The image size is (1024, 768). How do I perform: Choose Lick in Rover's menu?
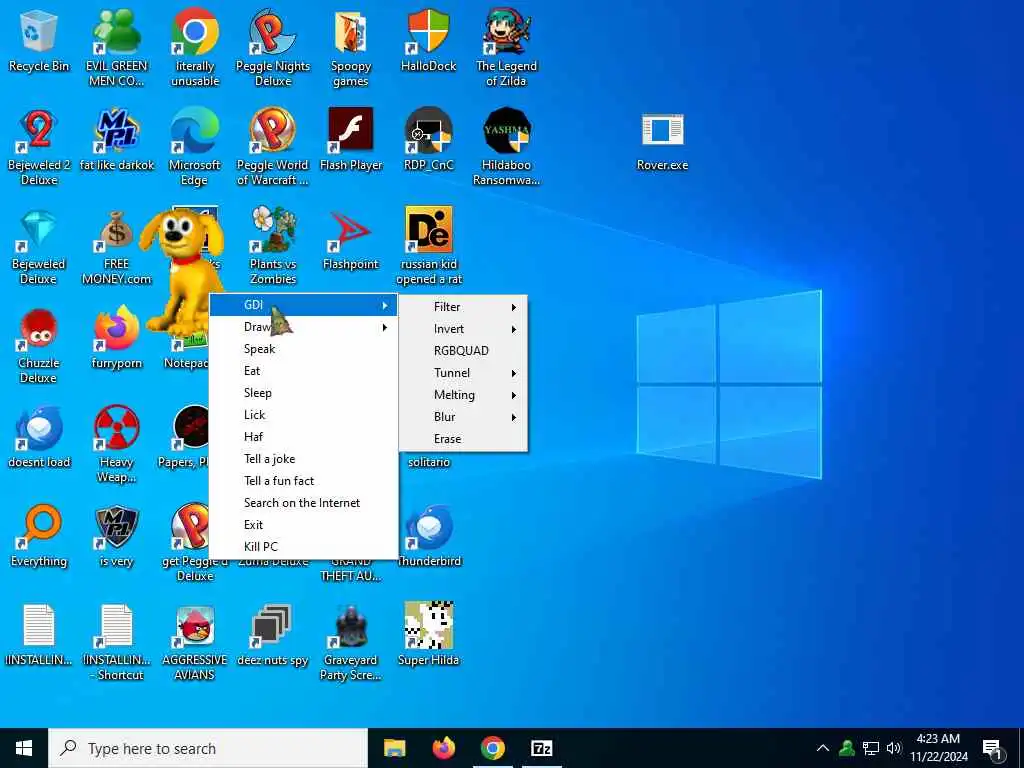(303, 415)
